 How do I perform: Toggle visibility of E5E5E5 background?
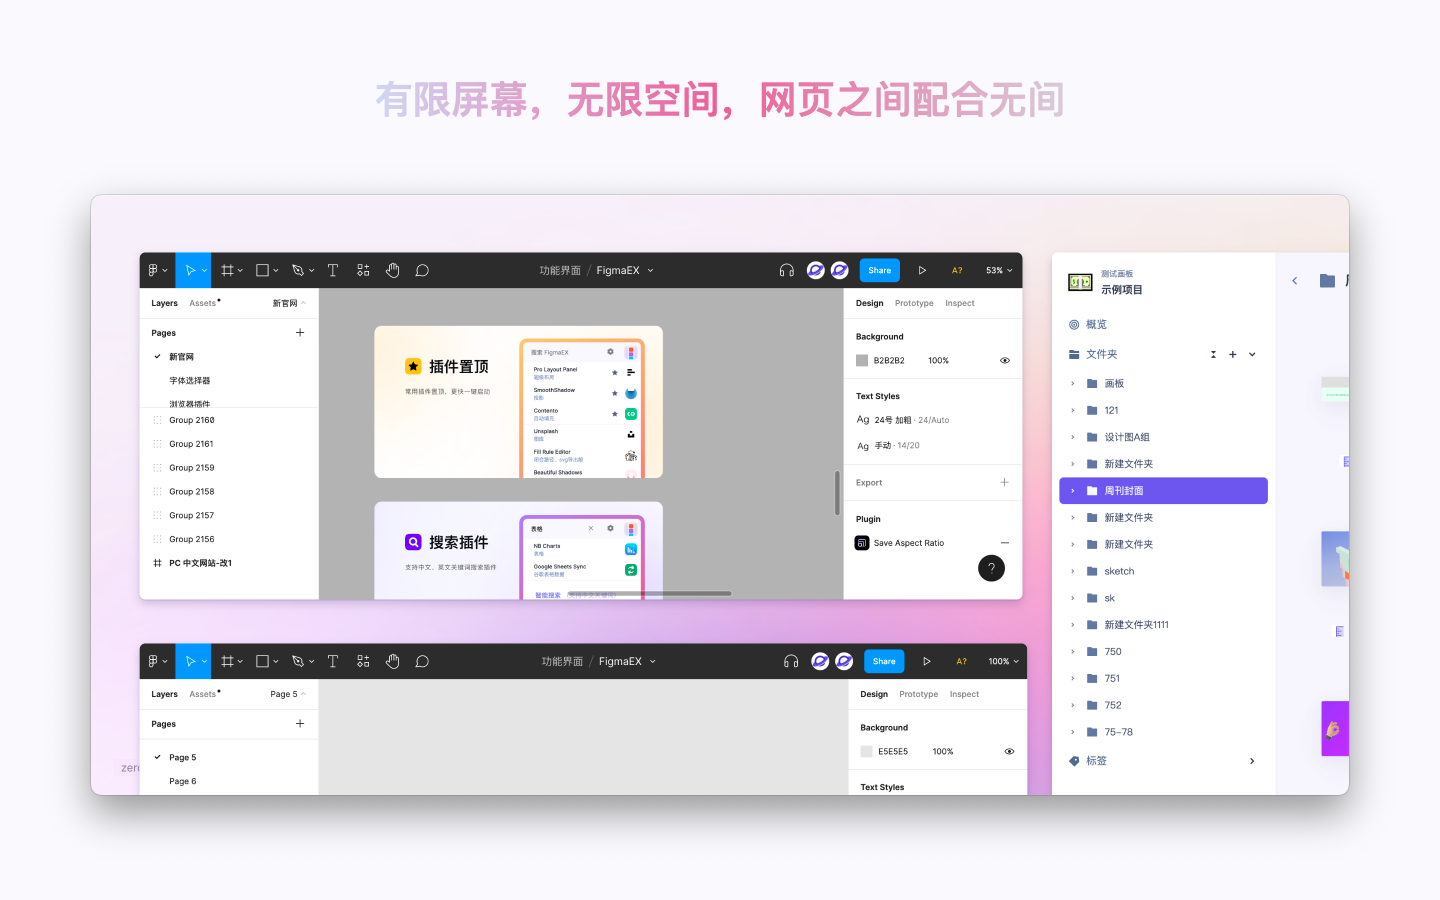(1009, 752)
